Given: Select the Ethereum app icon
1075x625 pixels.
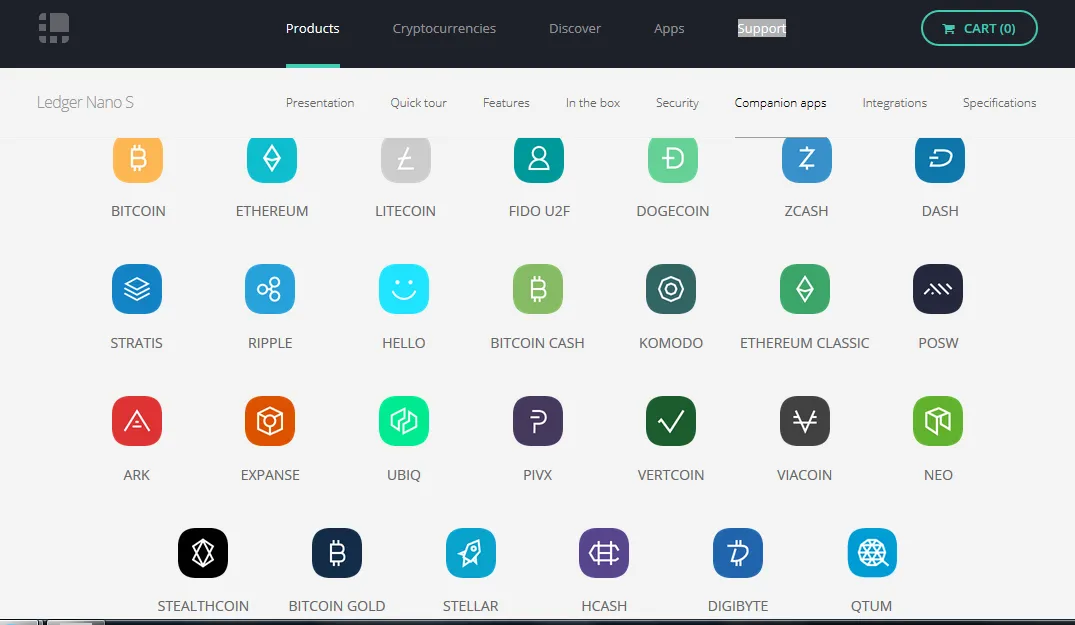Looking at the screenshot, I should point(272,160).
